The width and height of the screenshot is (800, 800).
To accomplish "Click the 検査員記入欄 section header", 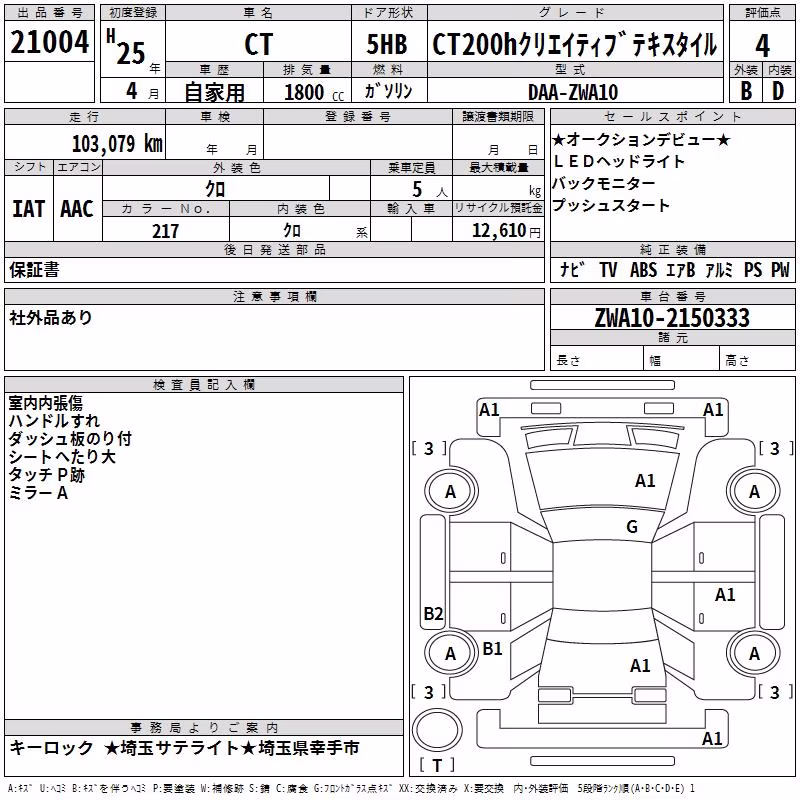I will (x=204, y=385).
